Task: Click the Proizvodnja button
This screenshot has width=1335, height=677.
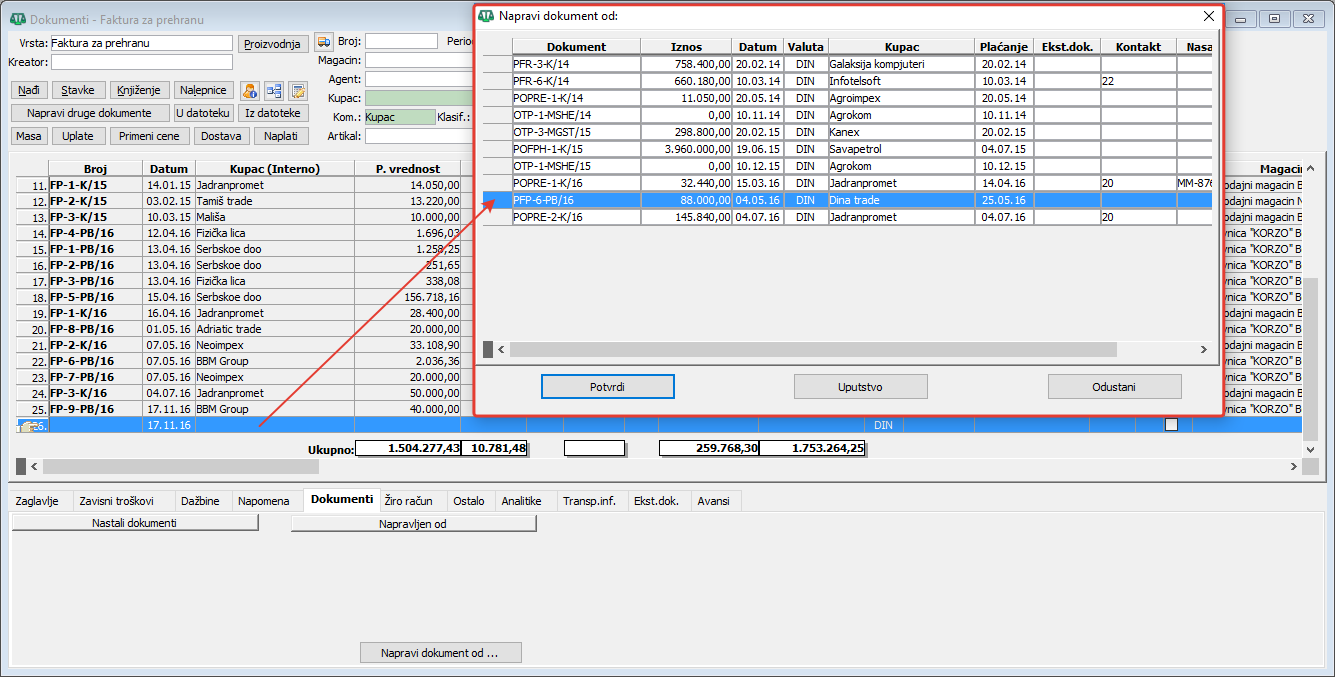Action: [273, 43]
